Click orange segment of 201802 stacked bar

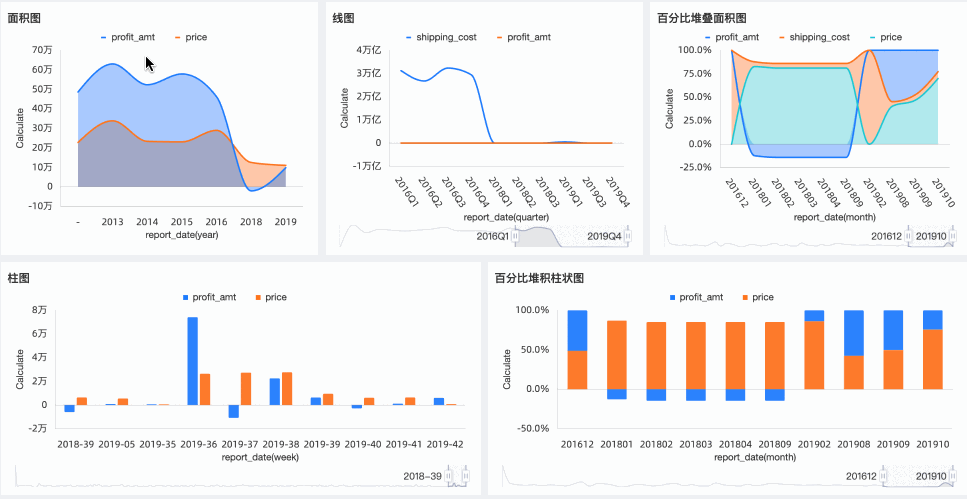(x=656, y=355)
